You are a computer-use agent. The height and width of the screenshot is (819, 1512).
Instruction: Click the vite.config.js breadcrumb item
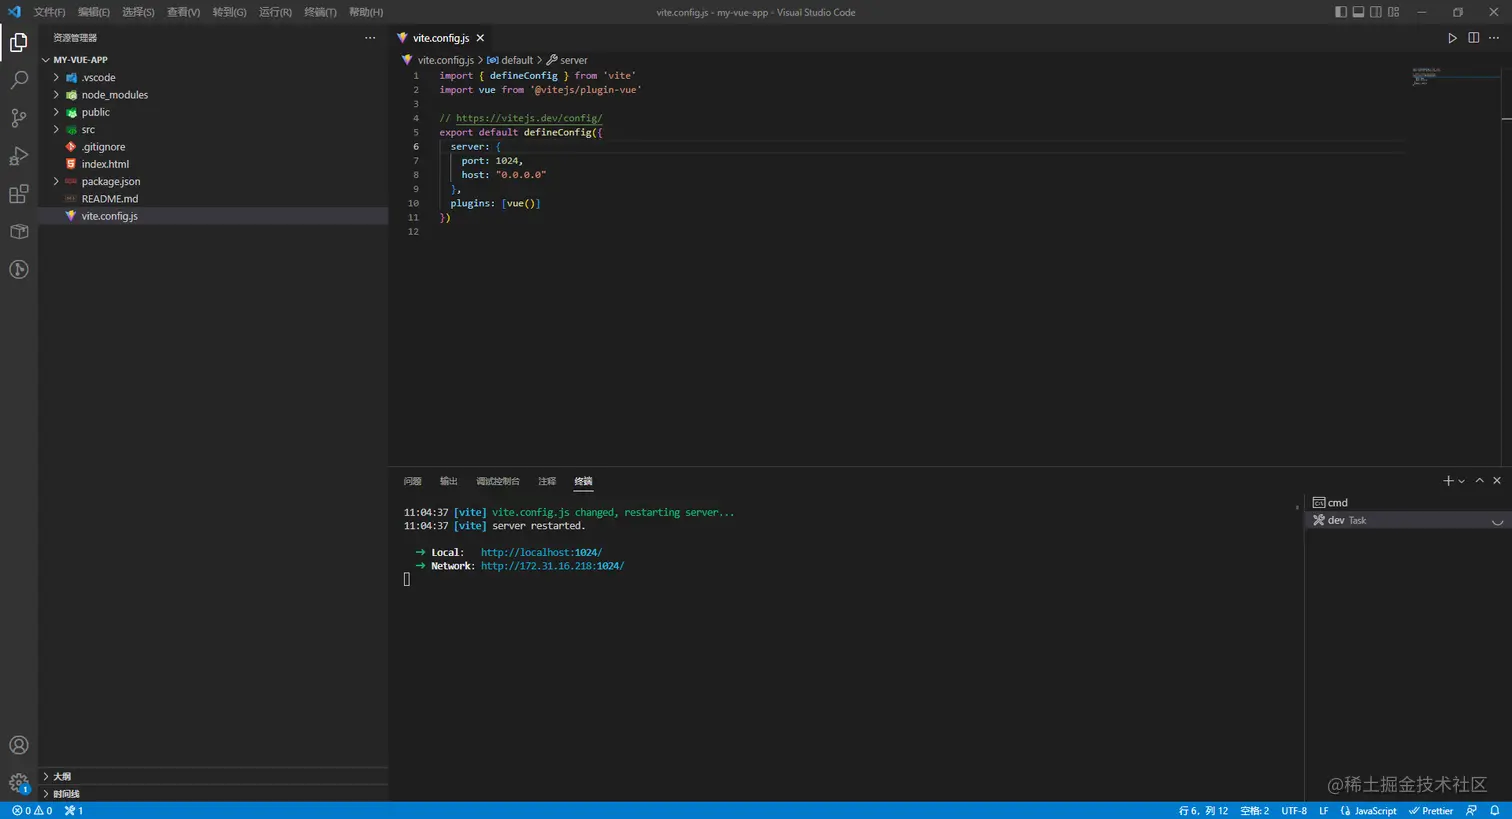point(437,60)
